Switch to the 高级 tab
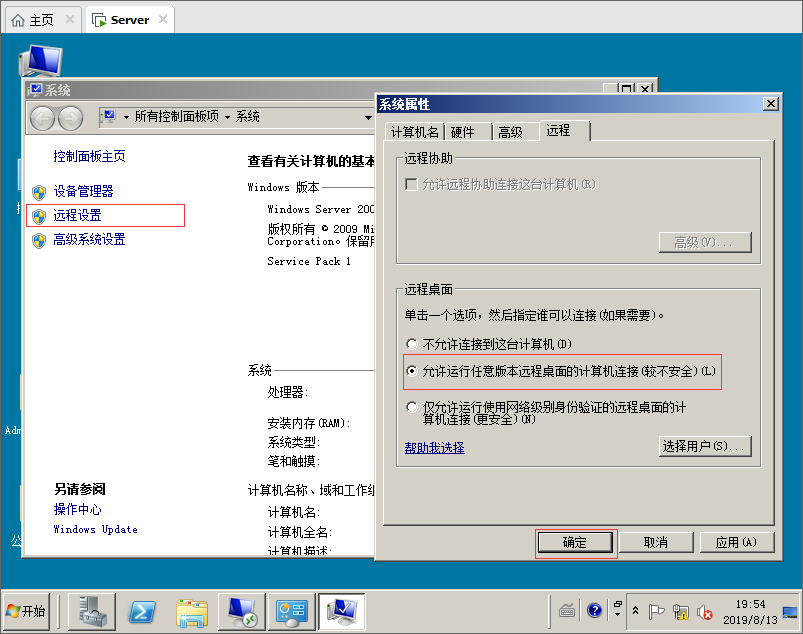Image resolution: width=803 pixels, height=634 pixels. pyautogui.click(x=510, y=132)
